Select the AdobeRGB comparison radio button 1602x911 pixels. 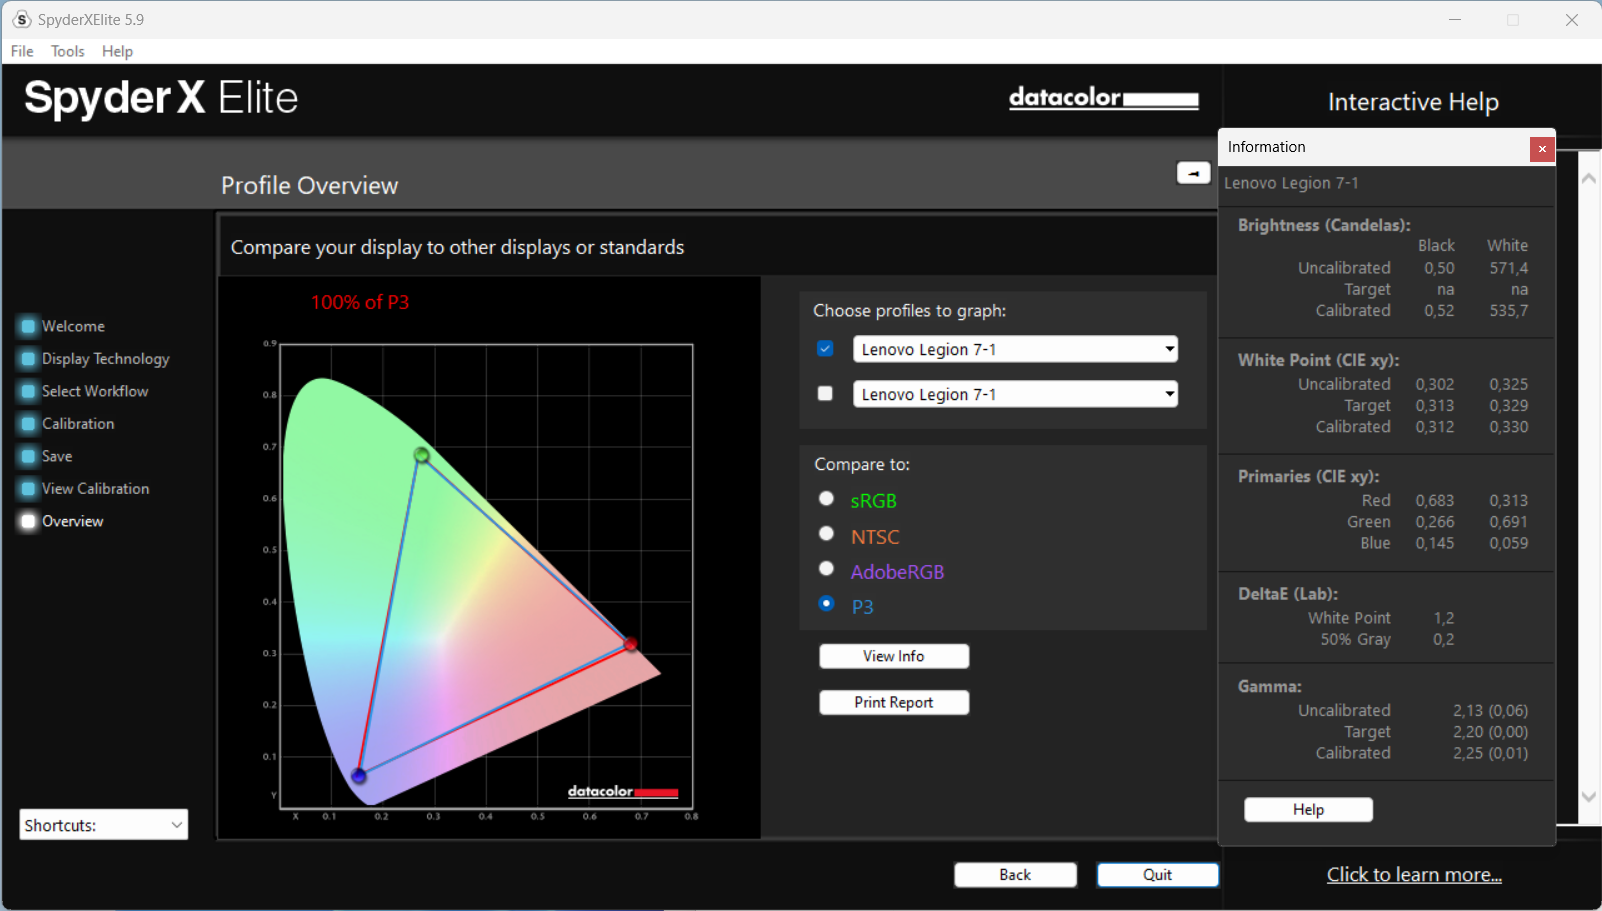(x=826, y=568)
